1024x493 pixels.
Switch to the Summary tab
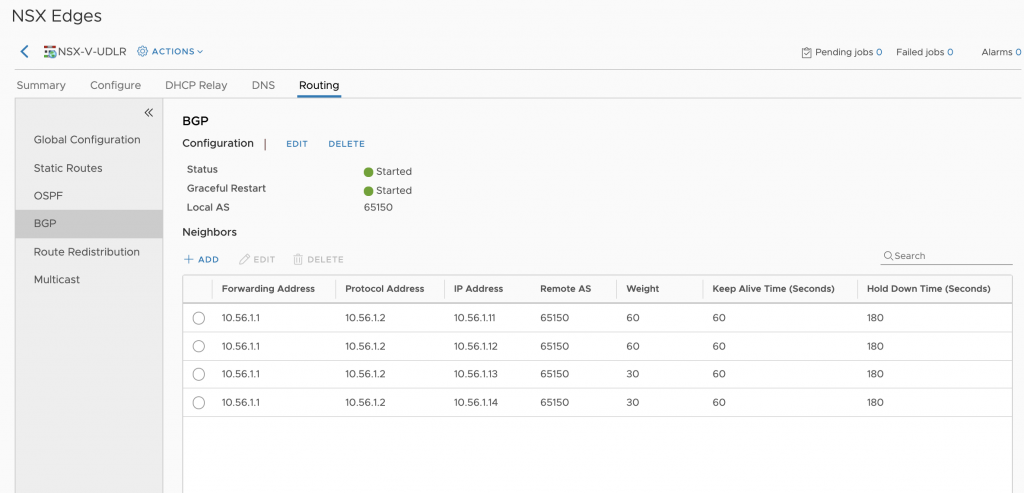(x=41, y=86)
